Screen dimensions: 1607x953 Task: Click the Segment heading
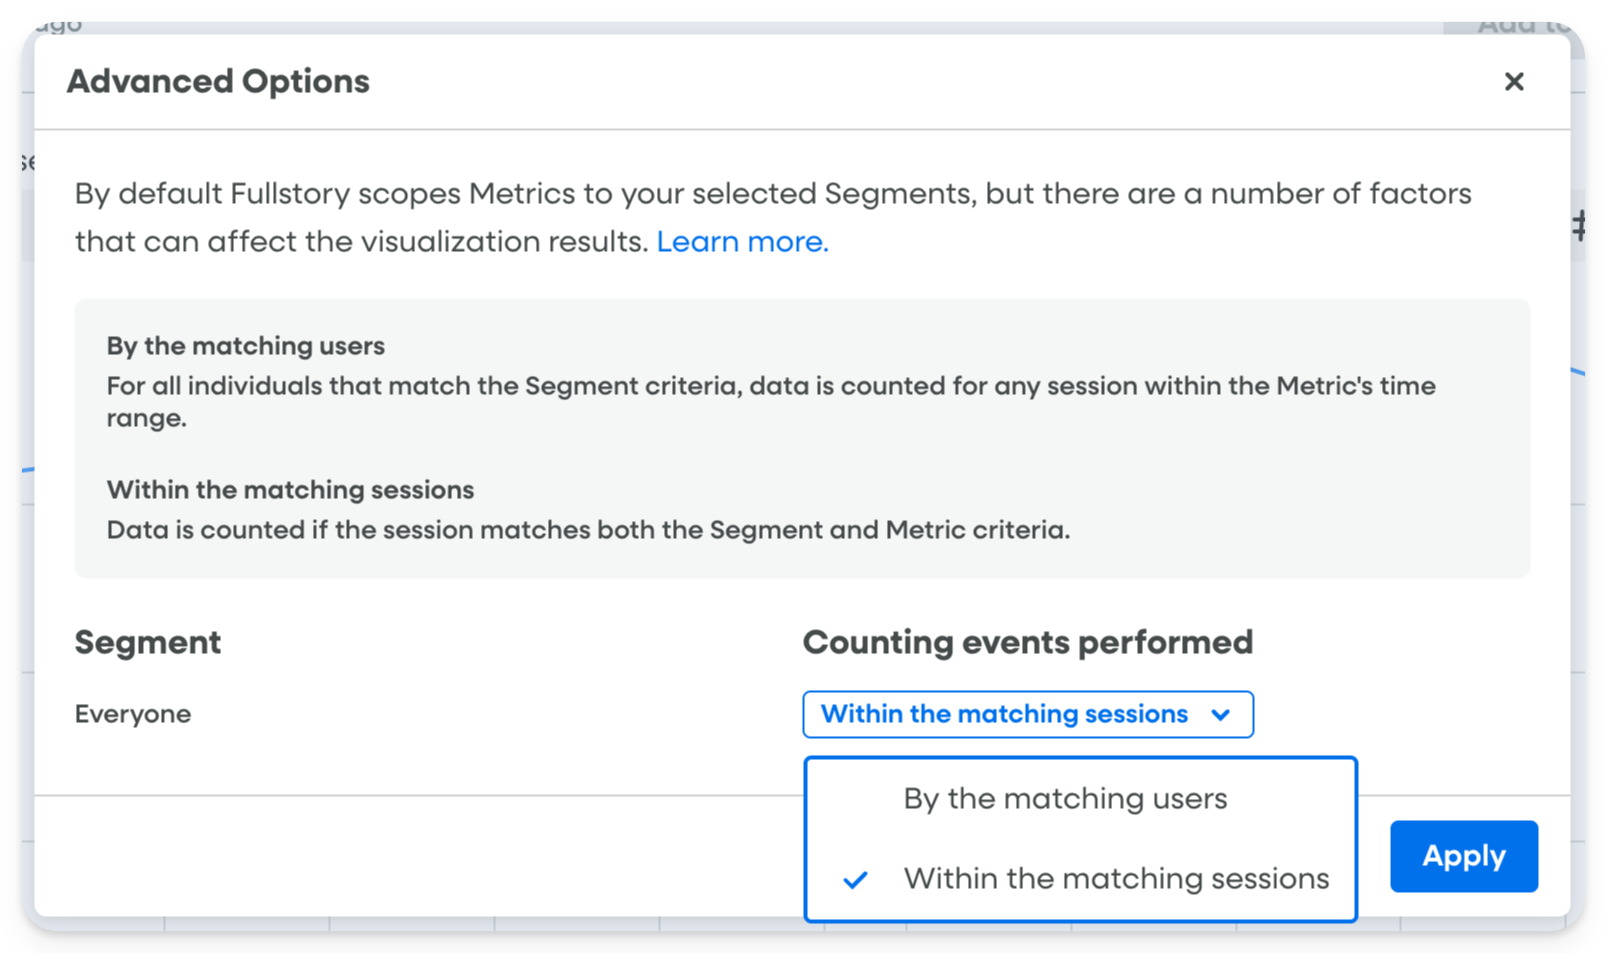click(148, 642)
